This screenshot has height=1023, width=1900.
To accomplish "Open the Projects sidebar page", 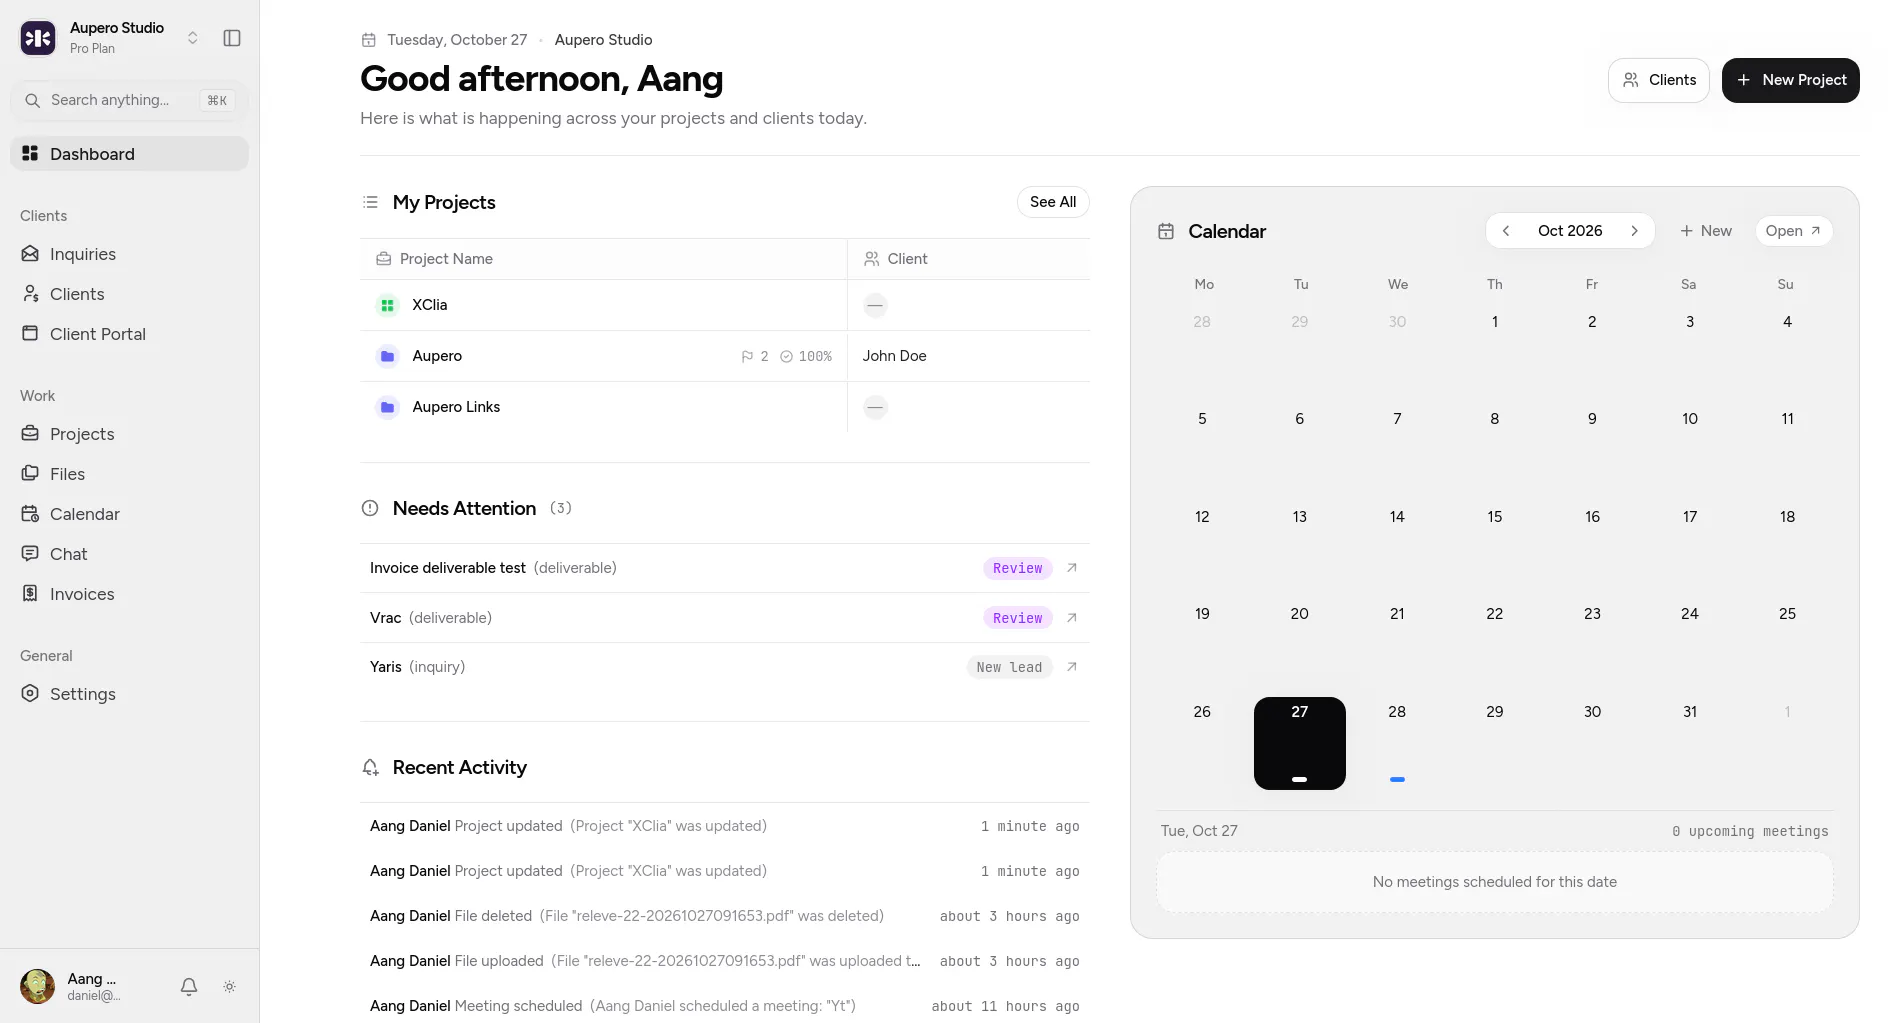I will pyautogui.click(x=129, y=434).
